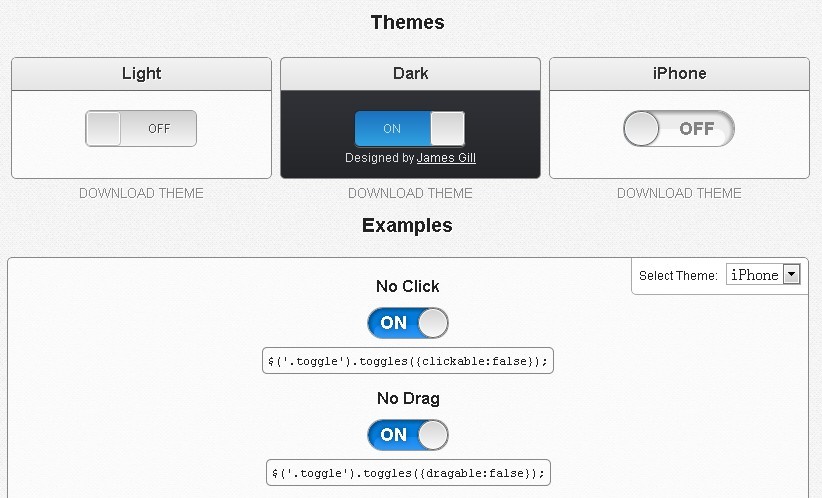Click the Dark theme header
Image resolution: width=822 pixels, height=498 pixels.
point(410,74)
